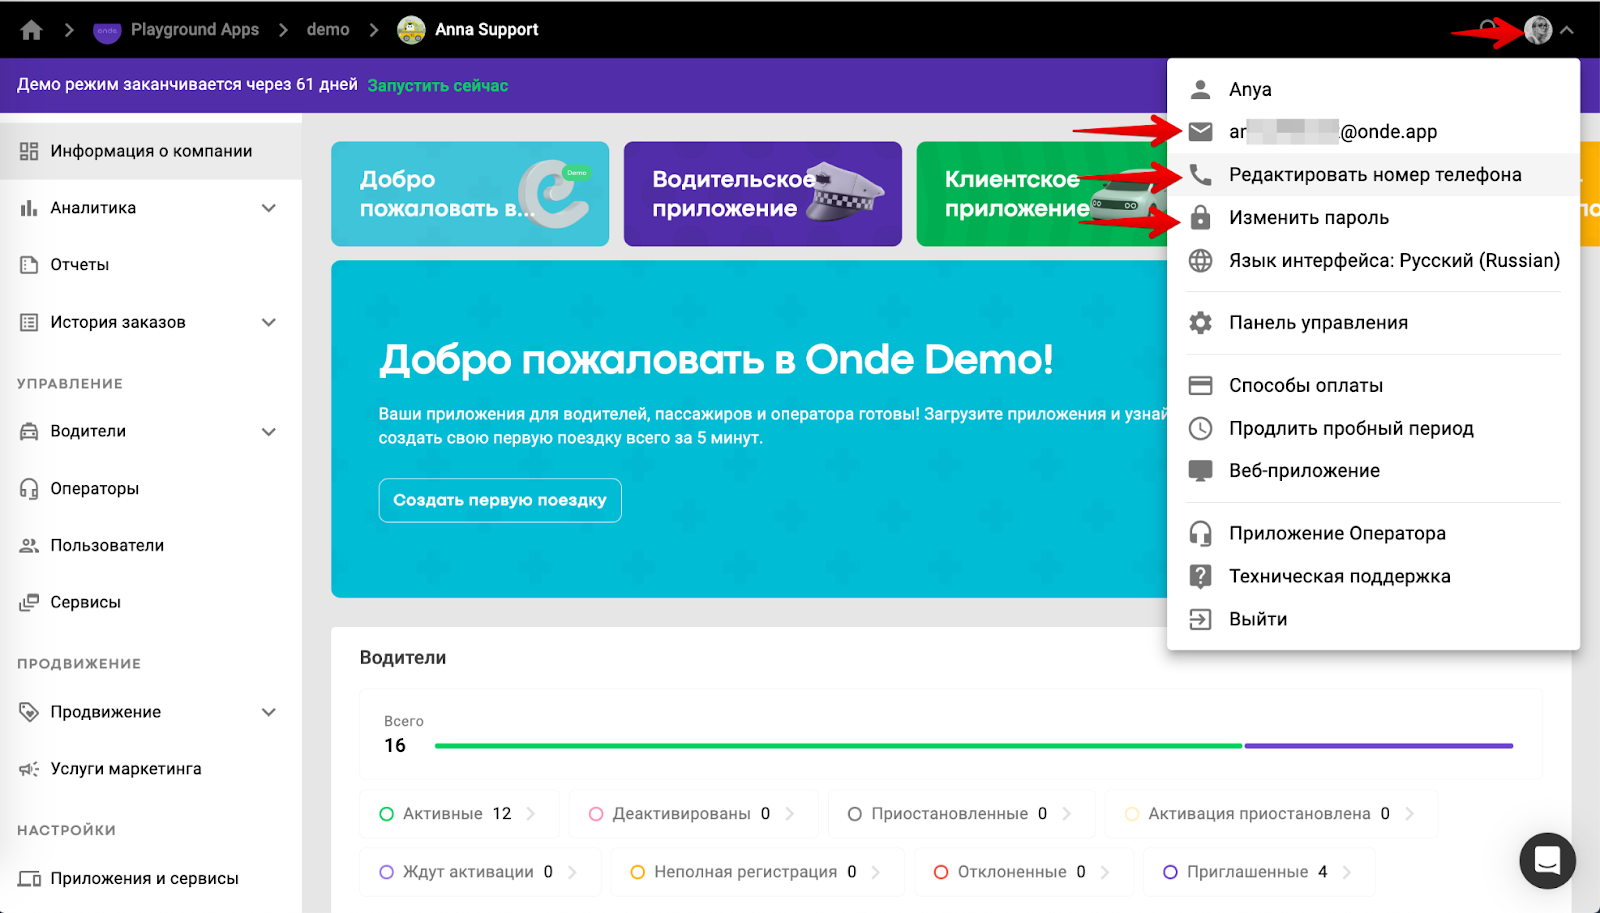The height and width of the screenshot is (913, 1600).
Task: Open the 'Водительское приложение' card
Action: click(763, 194)
